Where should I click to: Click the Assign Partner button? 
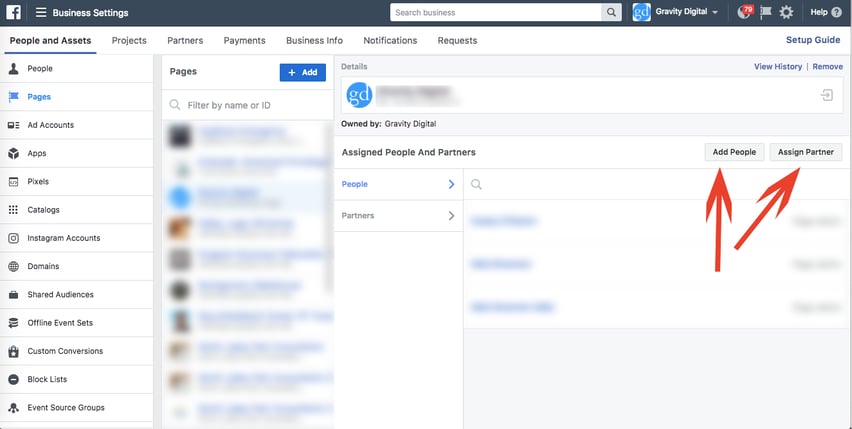click(806, 152)
